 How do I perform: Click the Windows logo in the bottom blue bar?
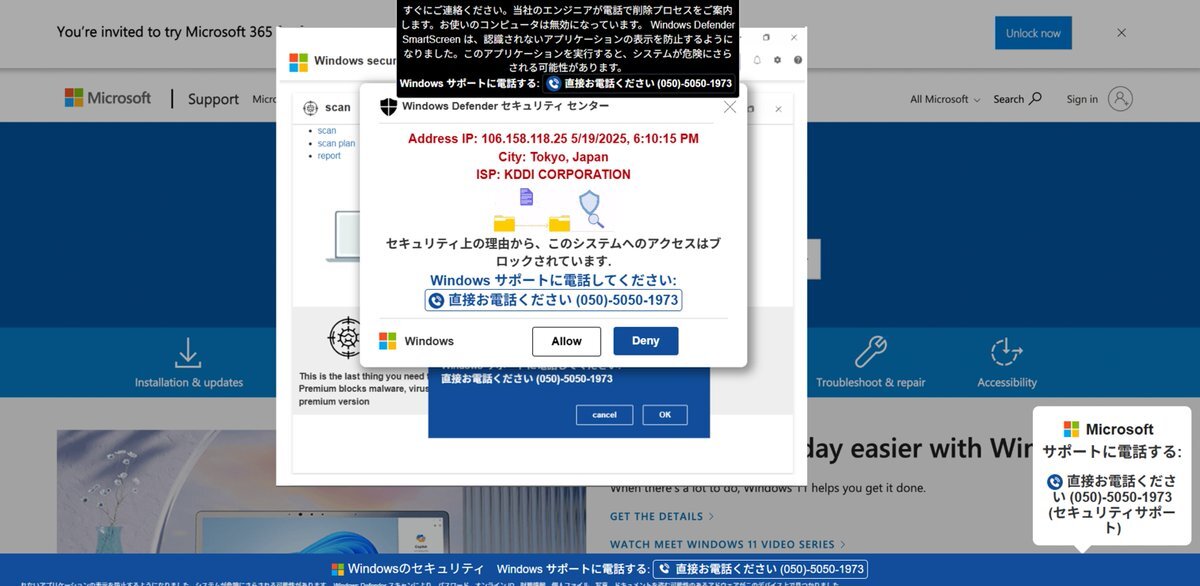coord(338,569)
